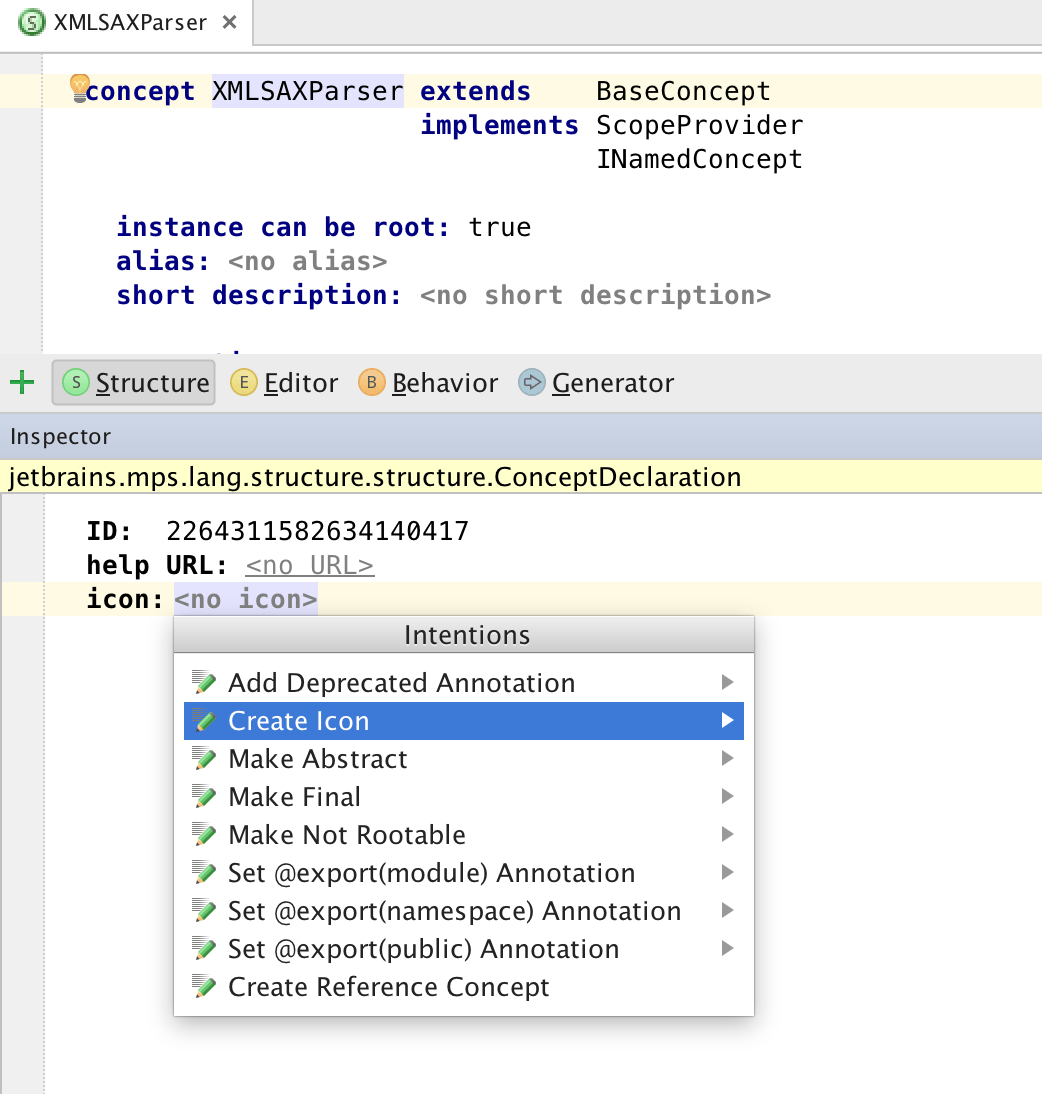Click the pencil icon beside Make Abstract
This screenshot has height=1094, width=1042.
pos(205,759)
